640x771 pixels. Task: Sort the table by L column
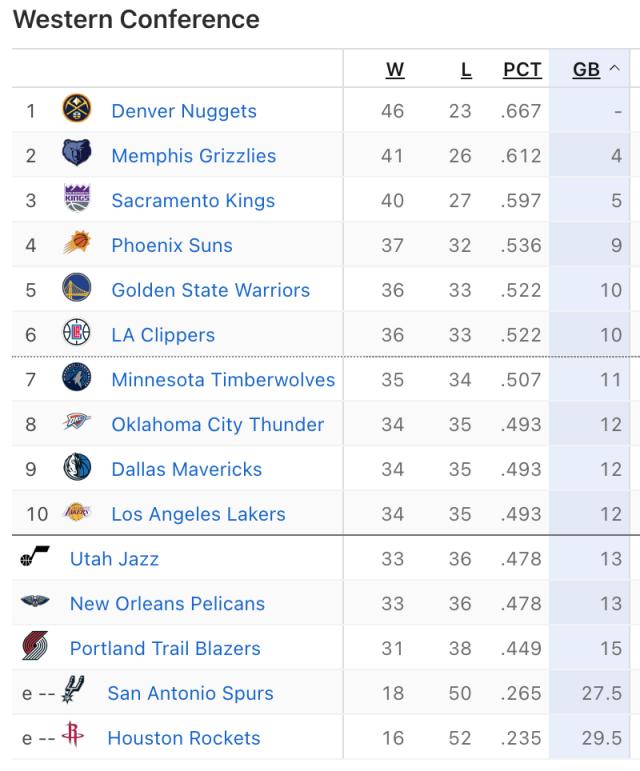[x=465, y=69]
